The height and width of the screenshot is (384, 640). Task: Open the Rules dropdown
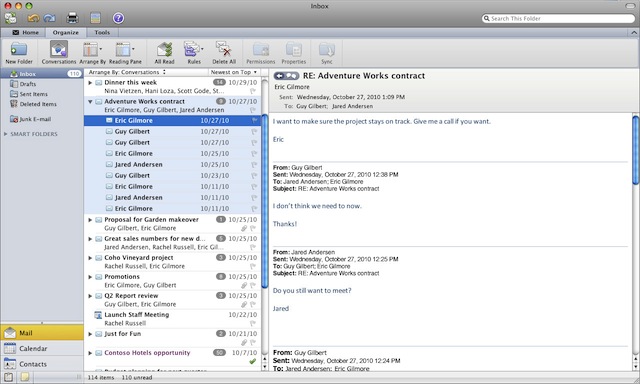[x=194, y=53]
